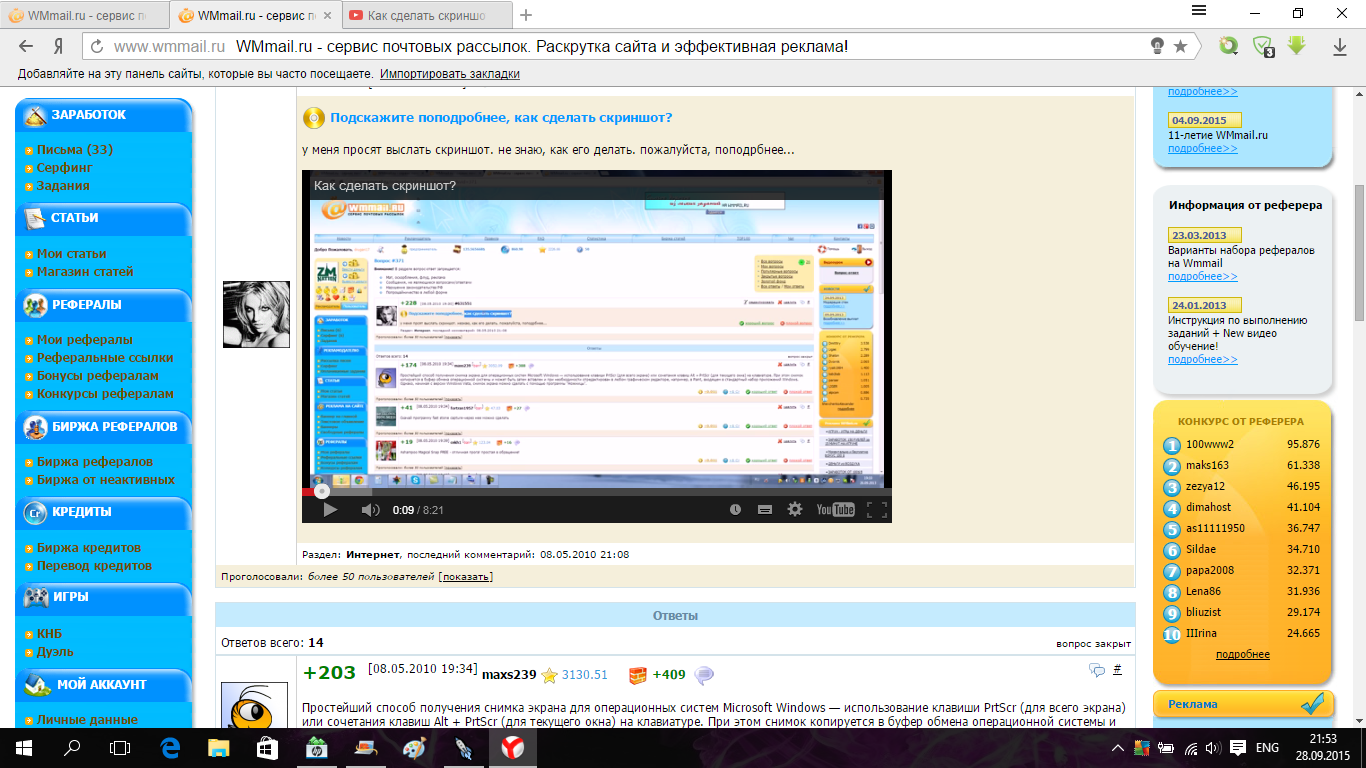Image resolution: width=1366 pixels, height=768 pixels.
Task: Open the Yandex browser hamburger menu
Action: pos(1201,10)
